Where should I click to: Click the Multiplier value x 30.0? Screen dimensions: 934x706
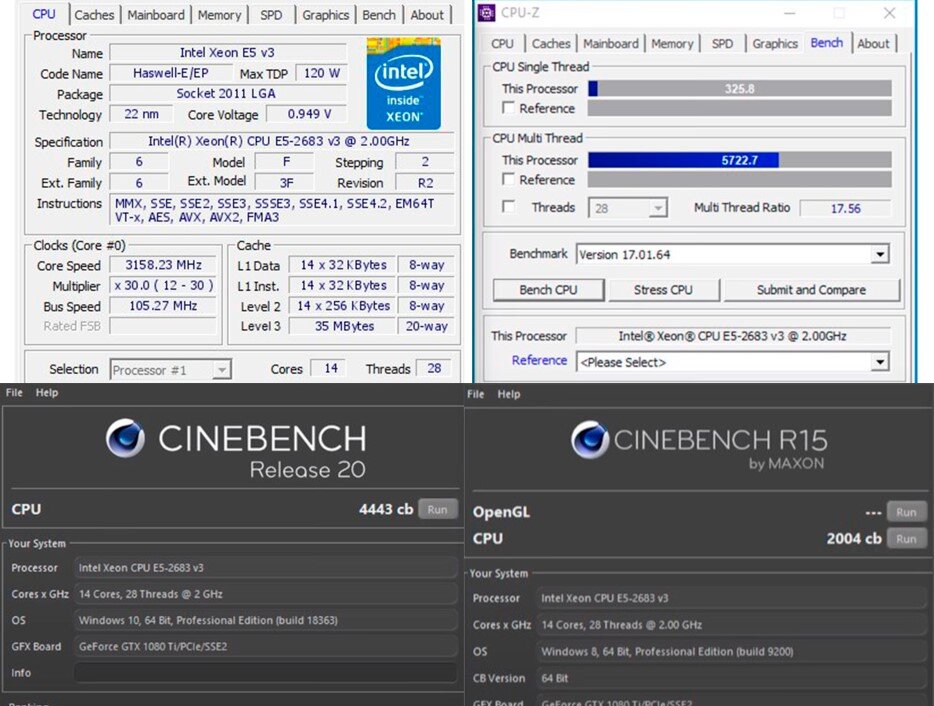163,285
